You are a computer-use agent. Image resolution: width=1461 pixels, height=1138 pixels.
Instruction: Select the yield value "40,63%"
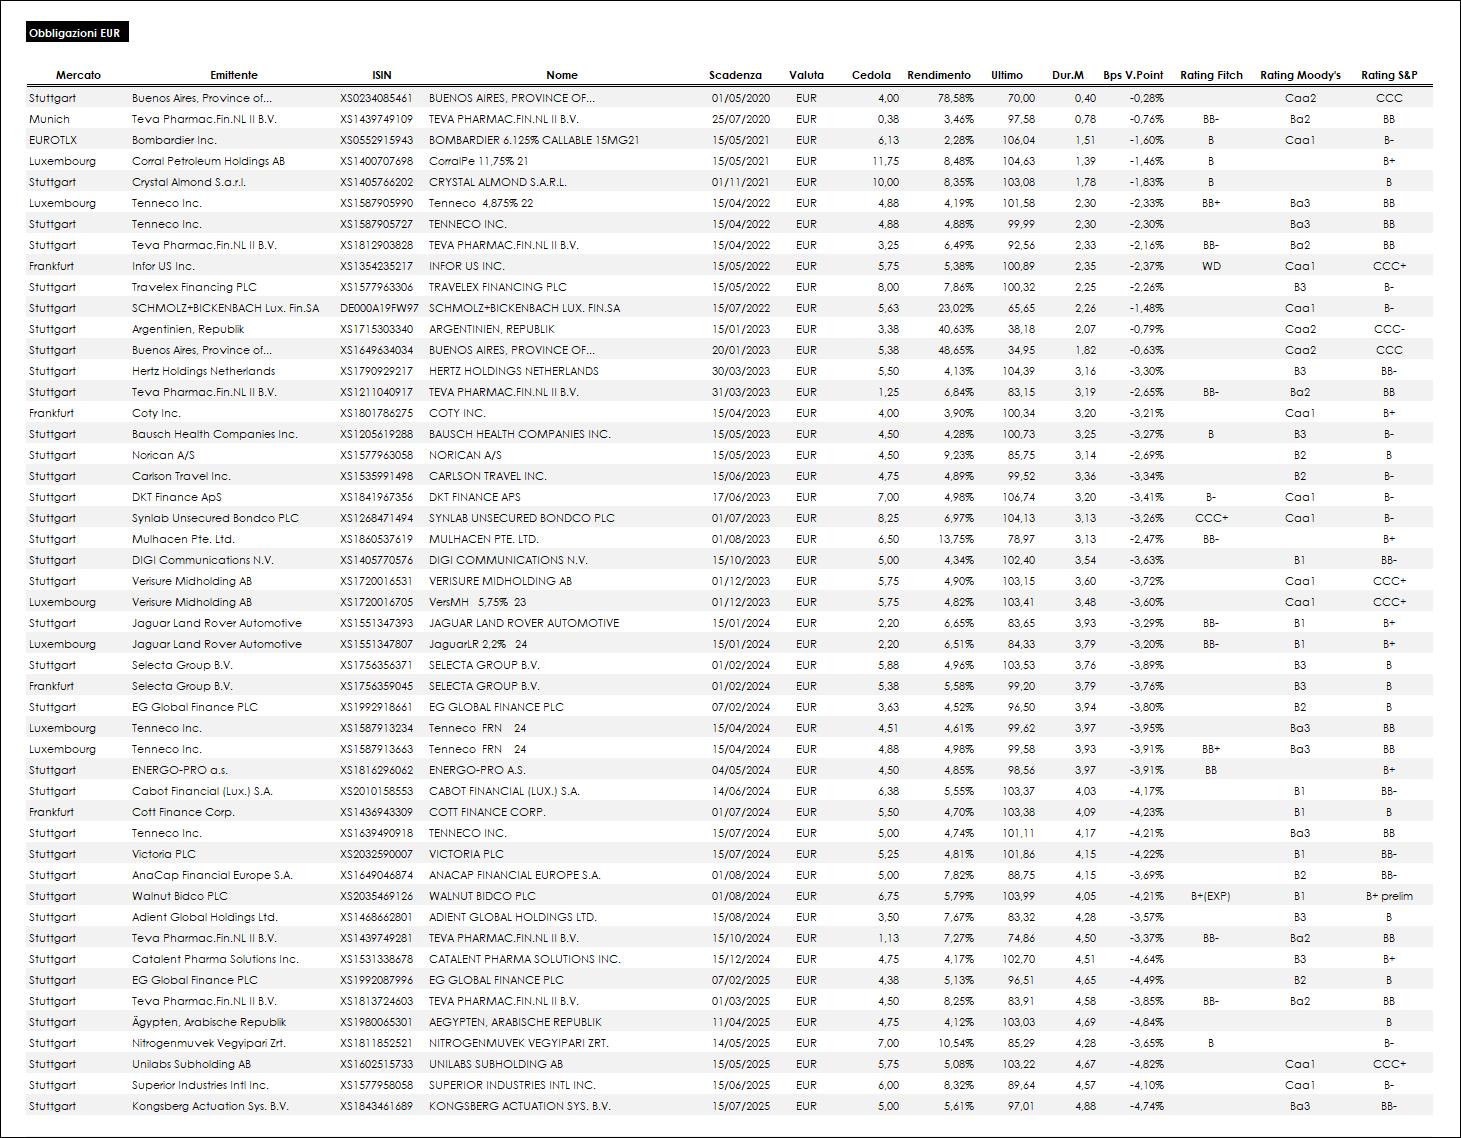(x=955, y=329)
